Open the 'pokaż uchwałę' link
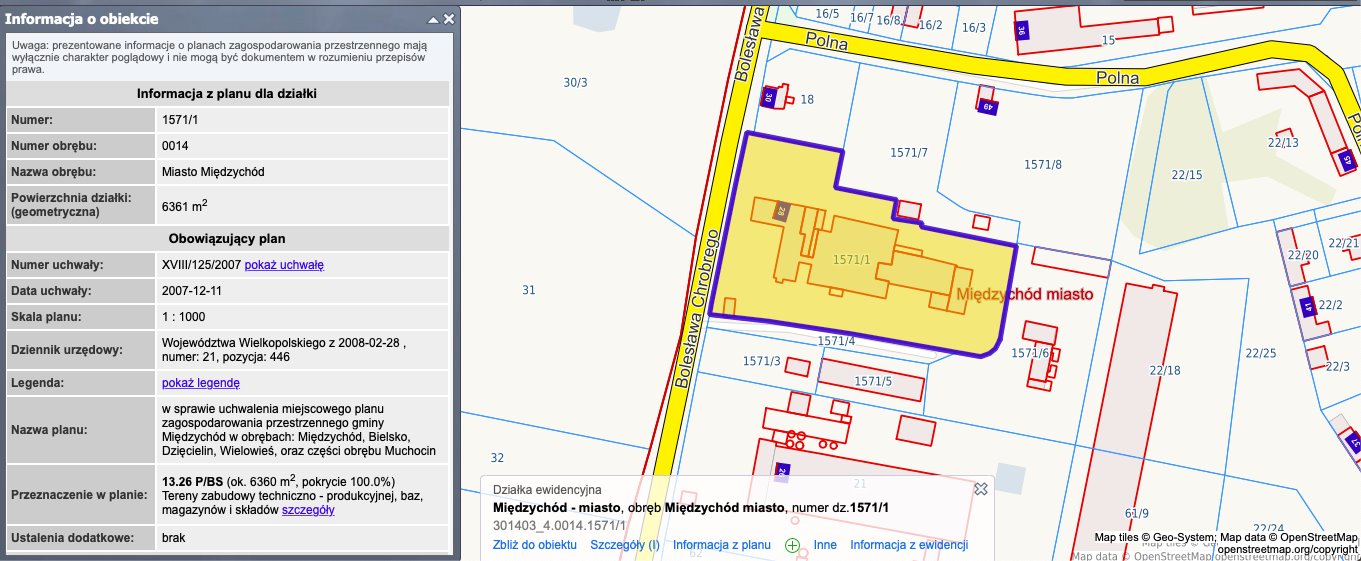The image size is (1361, 561). pyautogui.click(x=284, y=265)
